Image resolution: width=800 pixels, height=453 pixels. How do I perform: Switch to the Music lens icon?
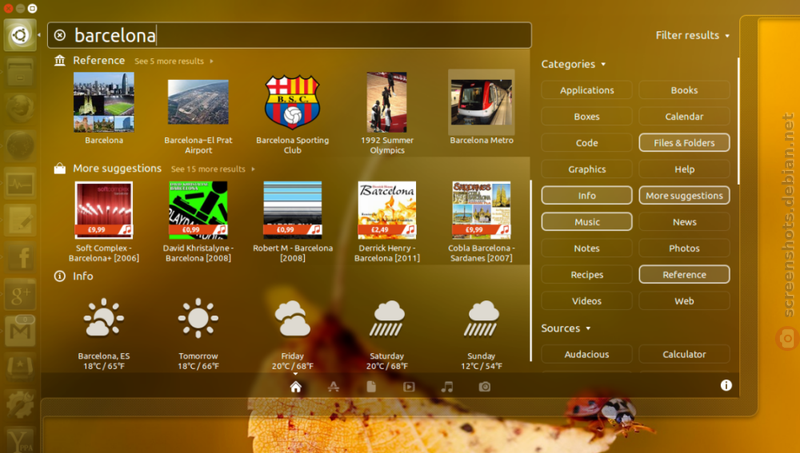coord(447,387)
